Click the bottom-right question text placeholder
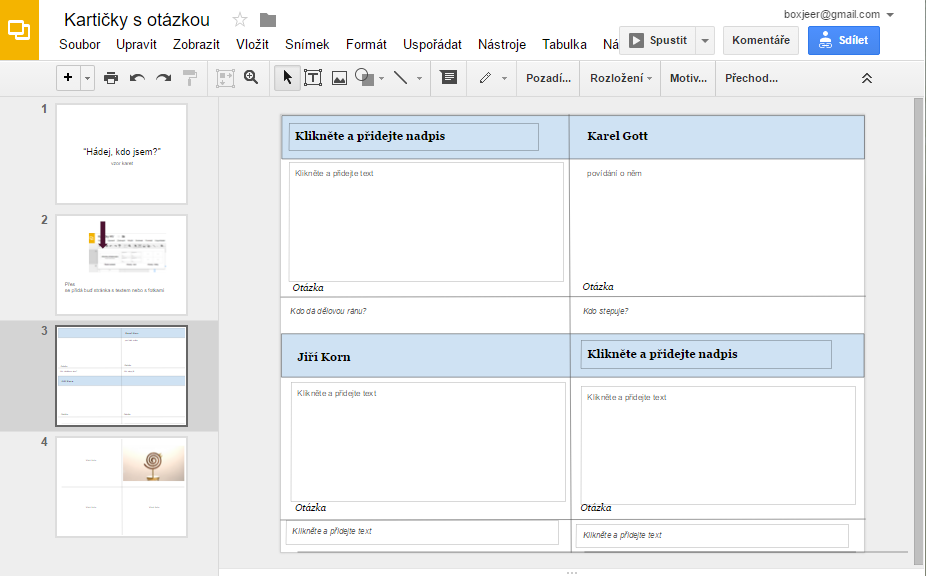The width and height of the screenshot is (926, 576). (712, 535)
